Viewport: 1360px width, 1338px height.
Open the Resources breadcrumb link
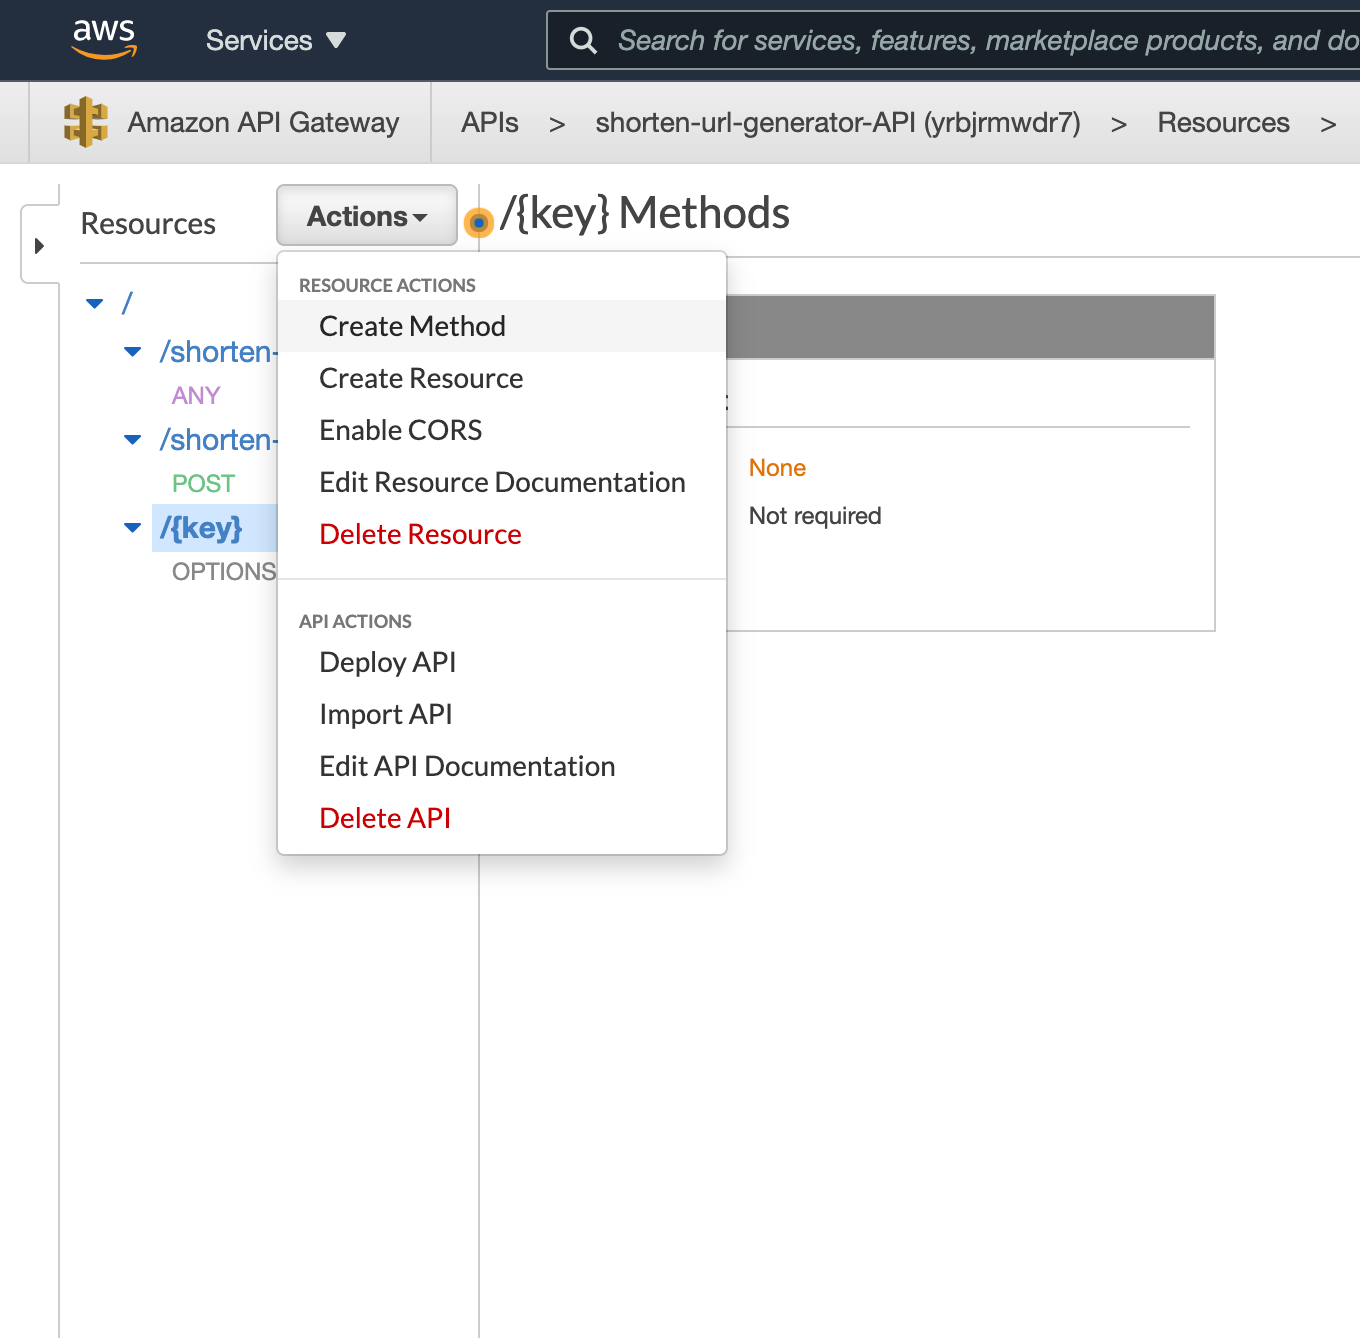pos(1223,123)
